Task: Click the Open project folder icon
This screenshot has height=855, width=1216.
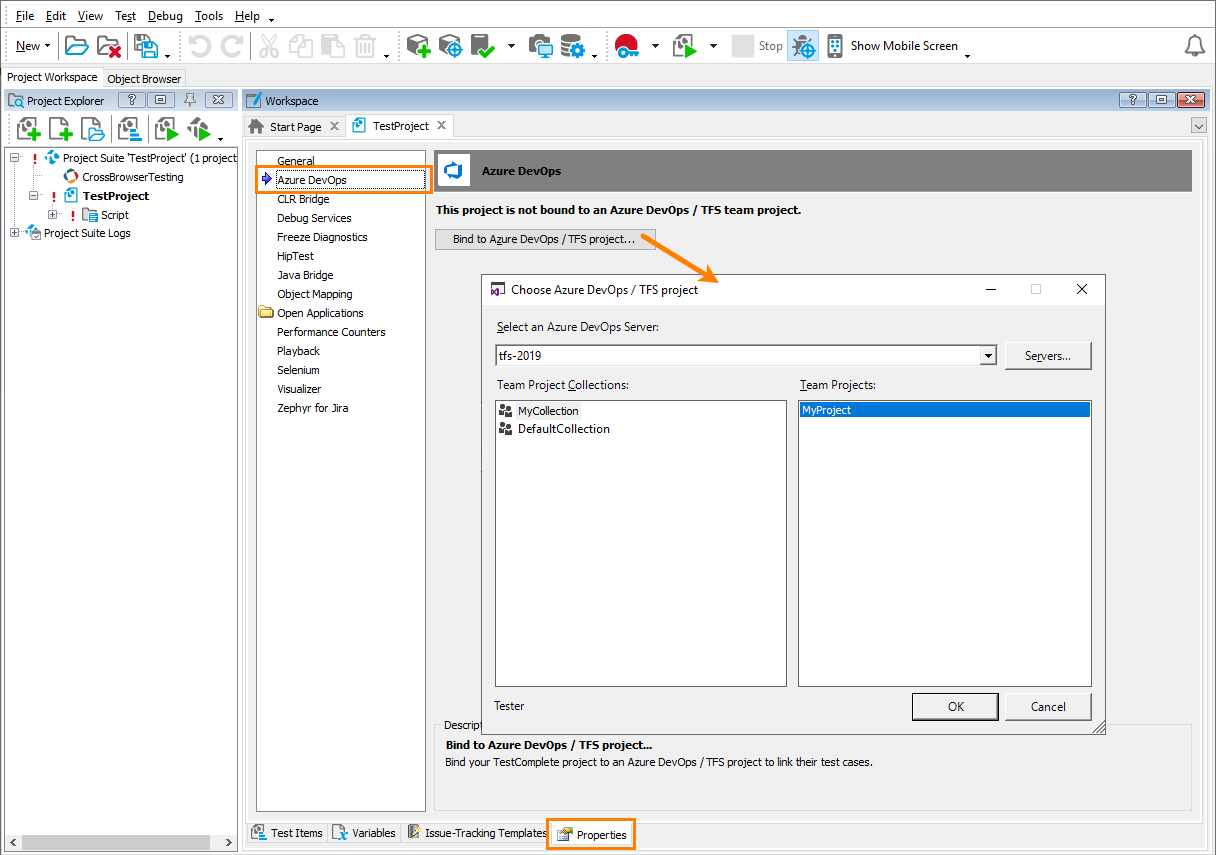Action: point(77,46)
